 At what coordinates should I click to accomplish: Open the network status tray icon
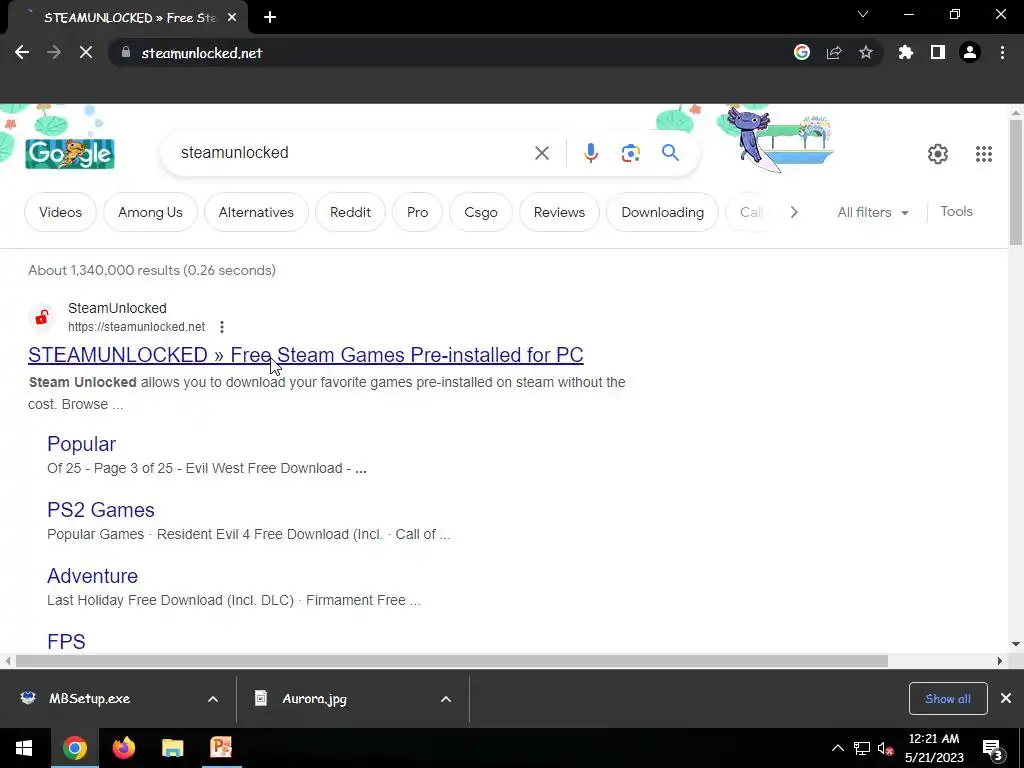pyautogui.click(x=861, y=748)
